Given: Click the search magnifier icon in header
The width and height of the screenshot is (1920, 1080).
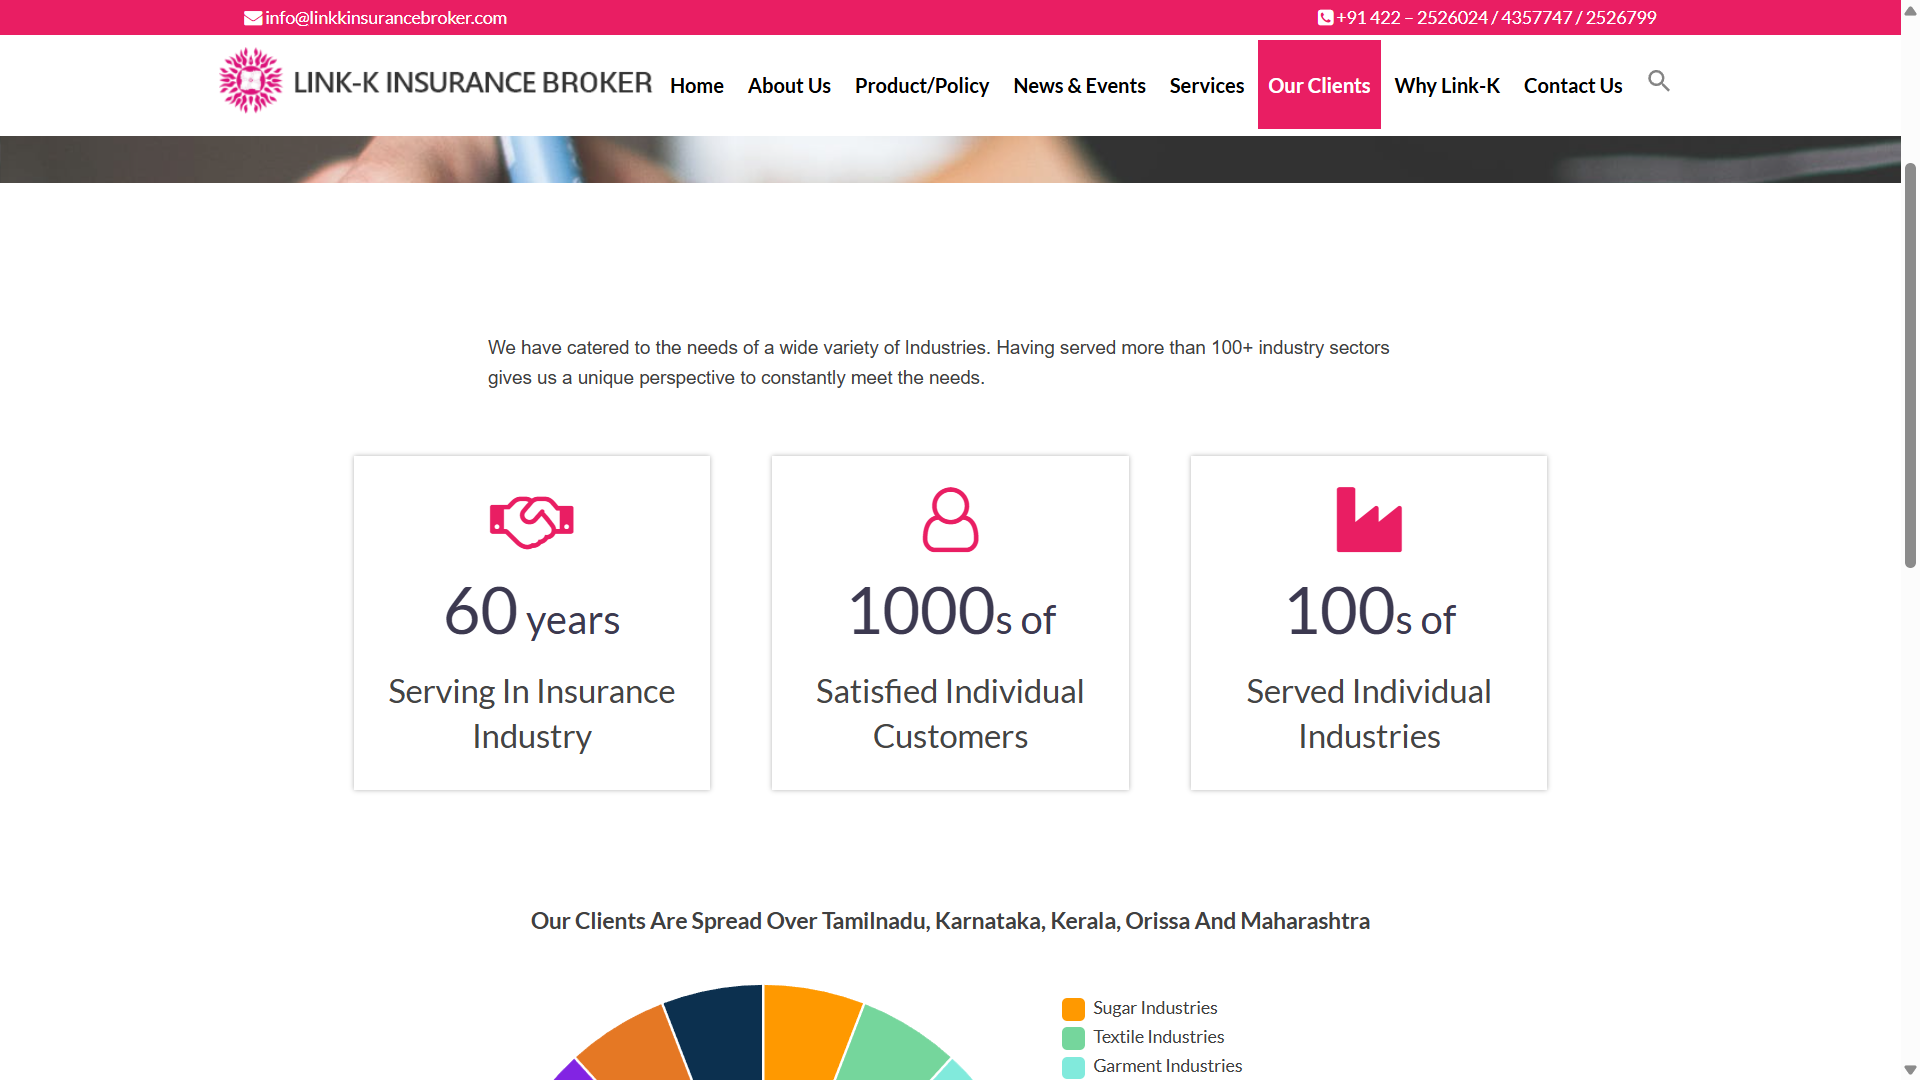Looking at the screenshot, I should tap(1659, 81).
